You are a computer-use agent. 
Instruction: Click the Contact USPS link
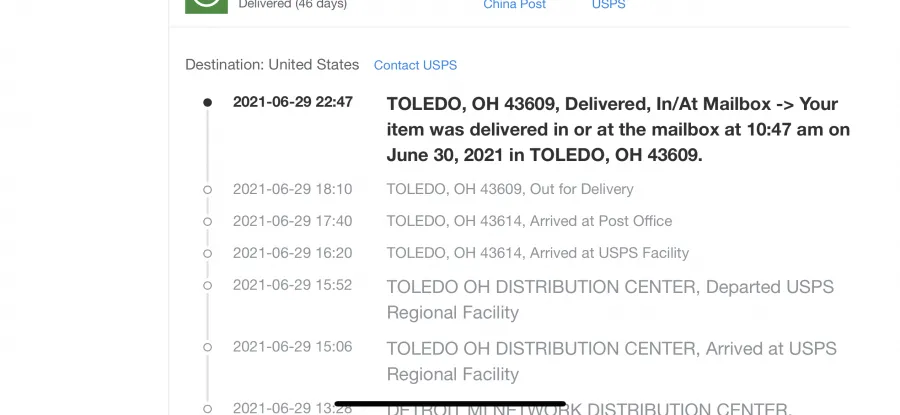[x=415, y=65]
